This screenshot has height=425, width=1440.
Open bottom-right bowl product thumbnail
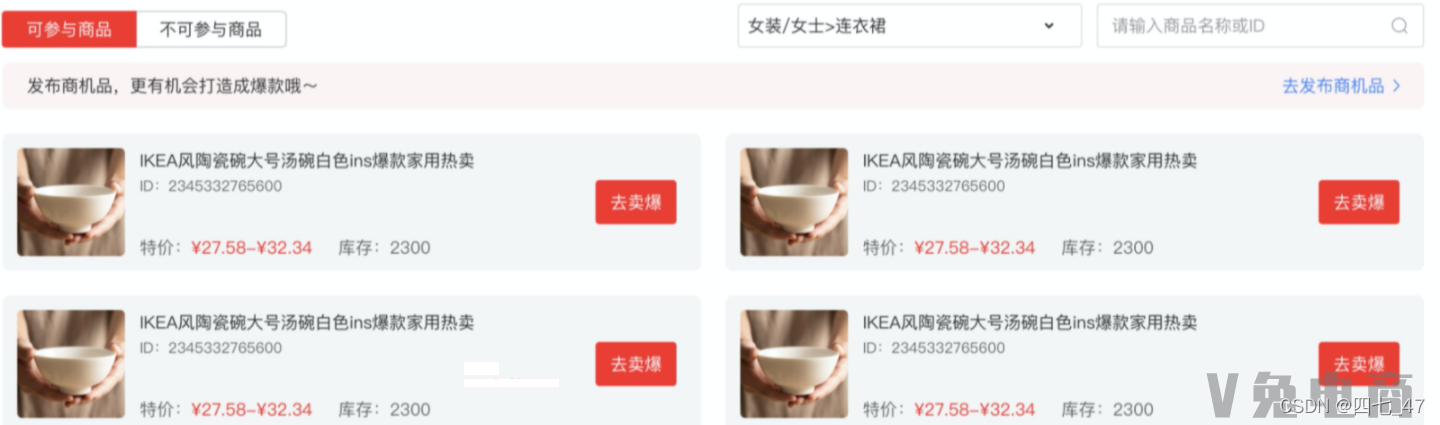[x=794, y=364]
